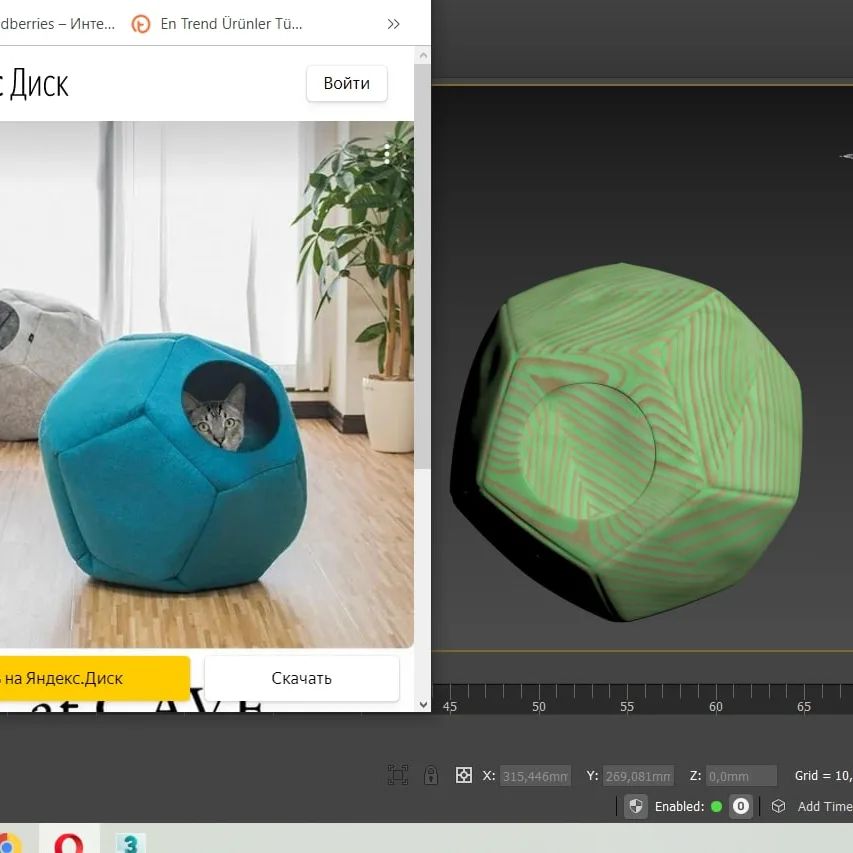This screenshot has height=853, width=853.
Task: Click the Y coordinate field
Action: click(638, 776)
